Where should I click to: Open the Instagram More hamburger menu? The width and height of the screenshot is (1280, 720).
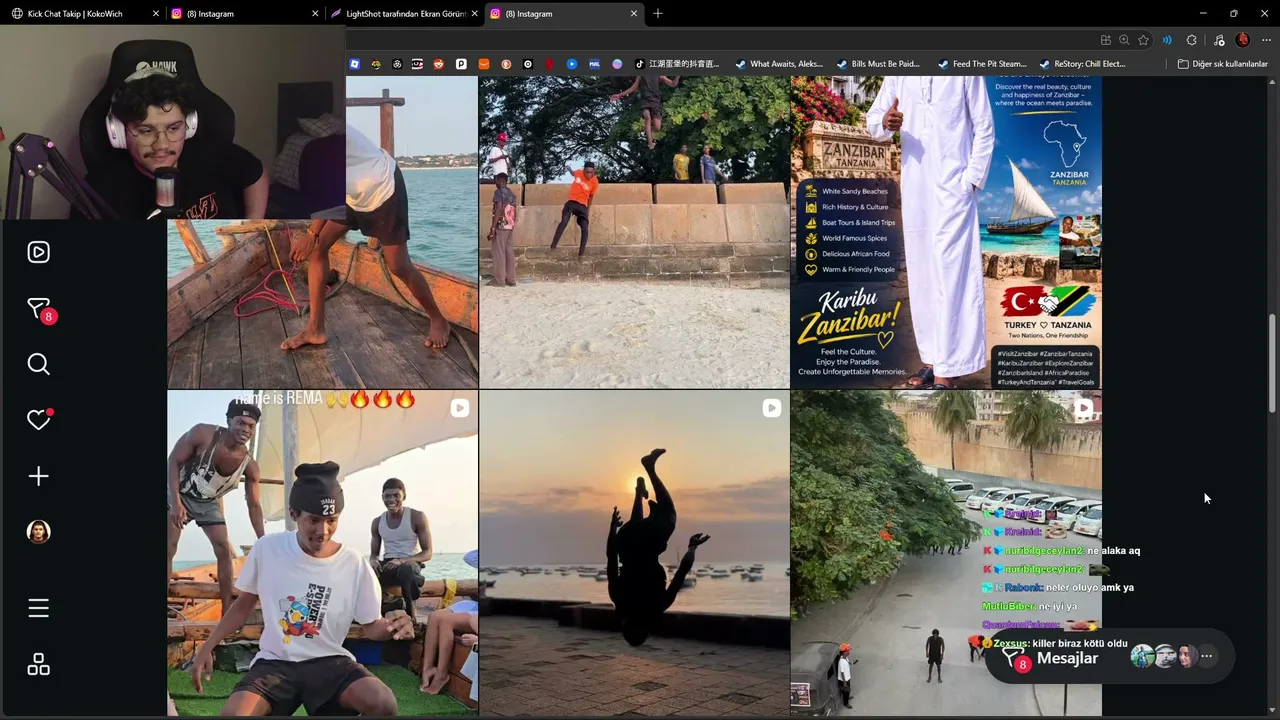click(x=38, y=608)
